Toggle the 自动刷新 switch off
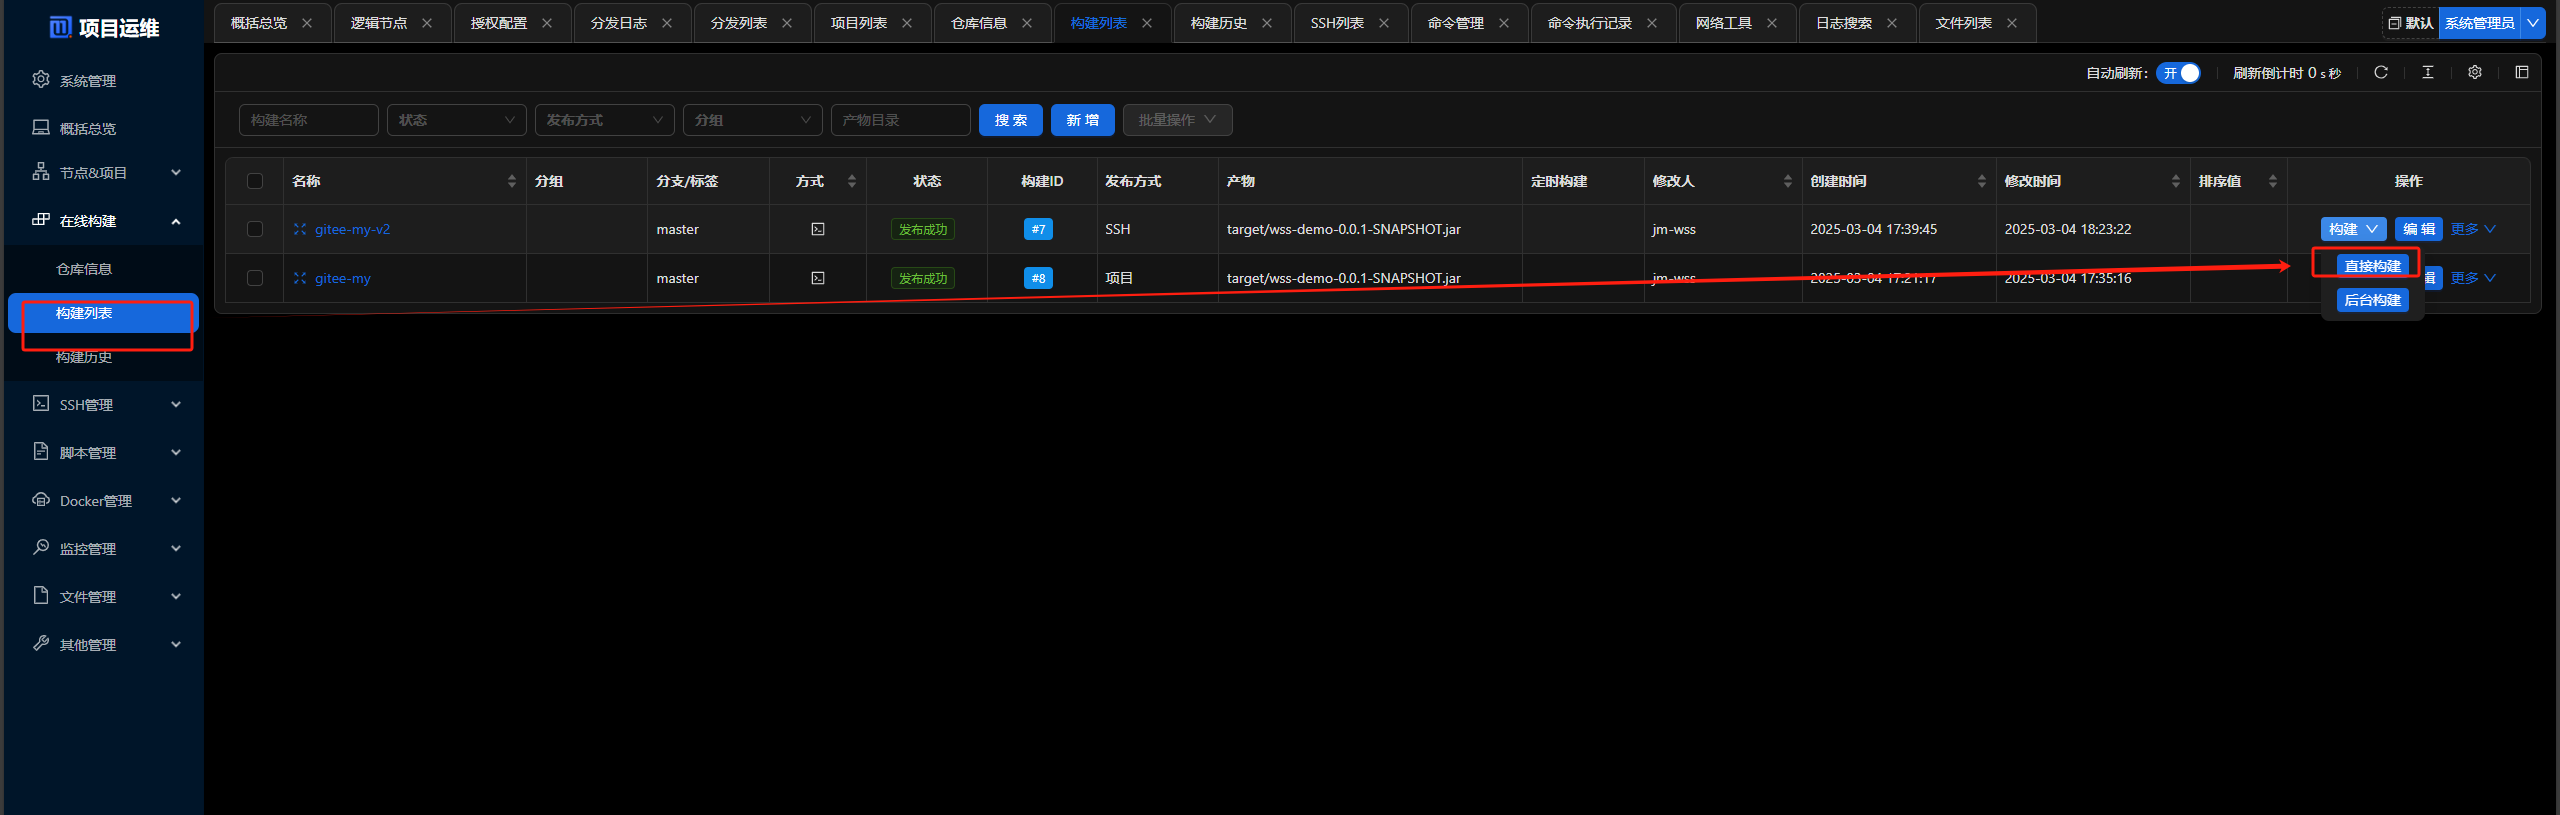Viewport: 2560px width, 815px height. point(2178,73)
